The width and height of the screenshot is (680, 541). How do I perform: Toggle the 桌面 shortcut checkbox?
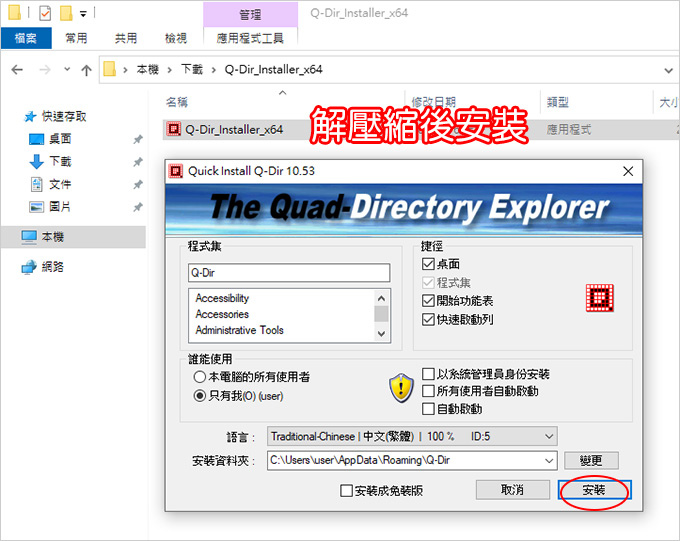click(x=428, y=264)
